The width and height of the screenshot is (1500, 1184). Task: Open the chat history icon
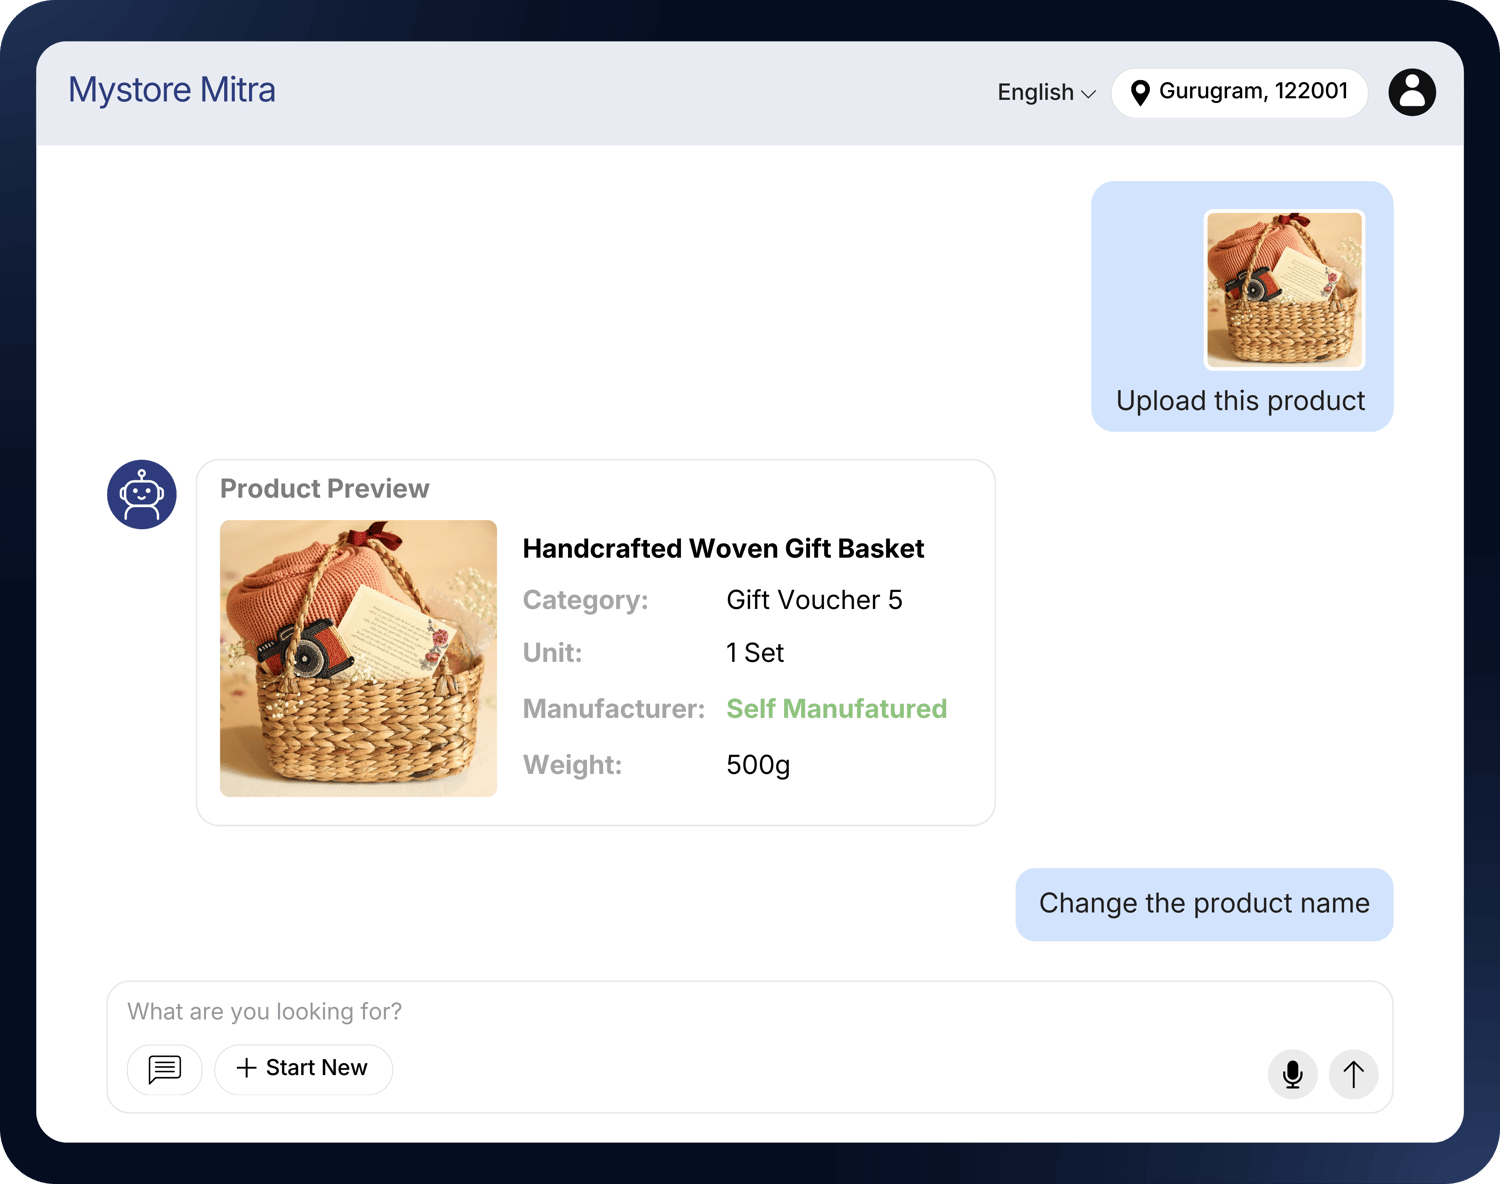tap(165, 1069)
